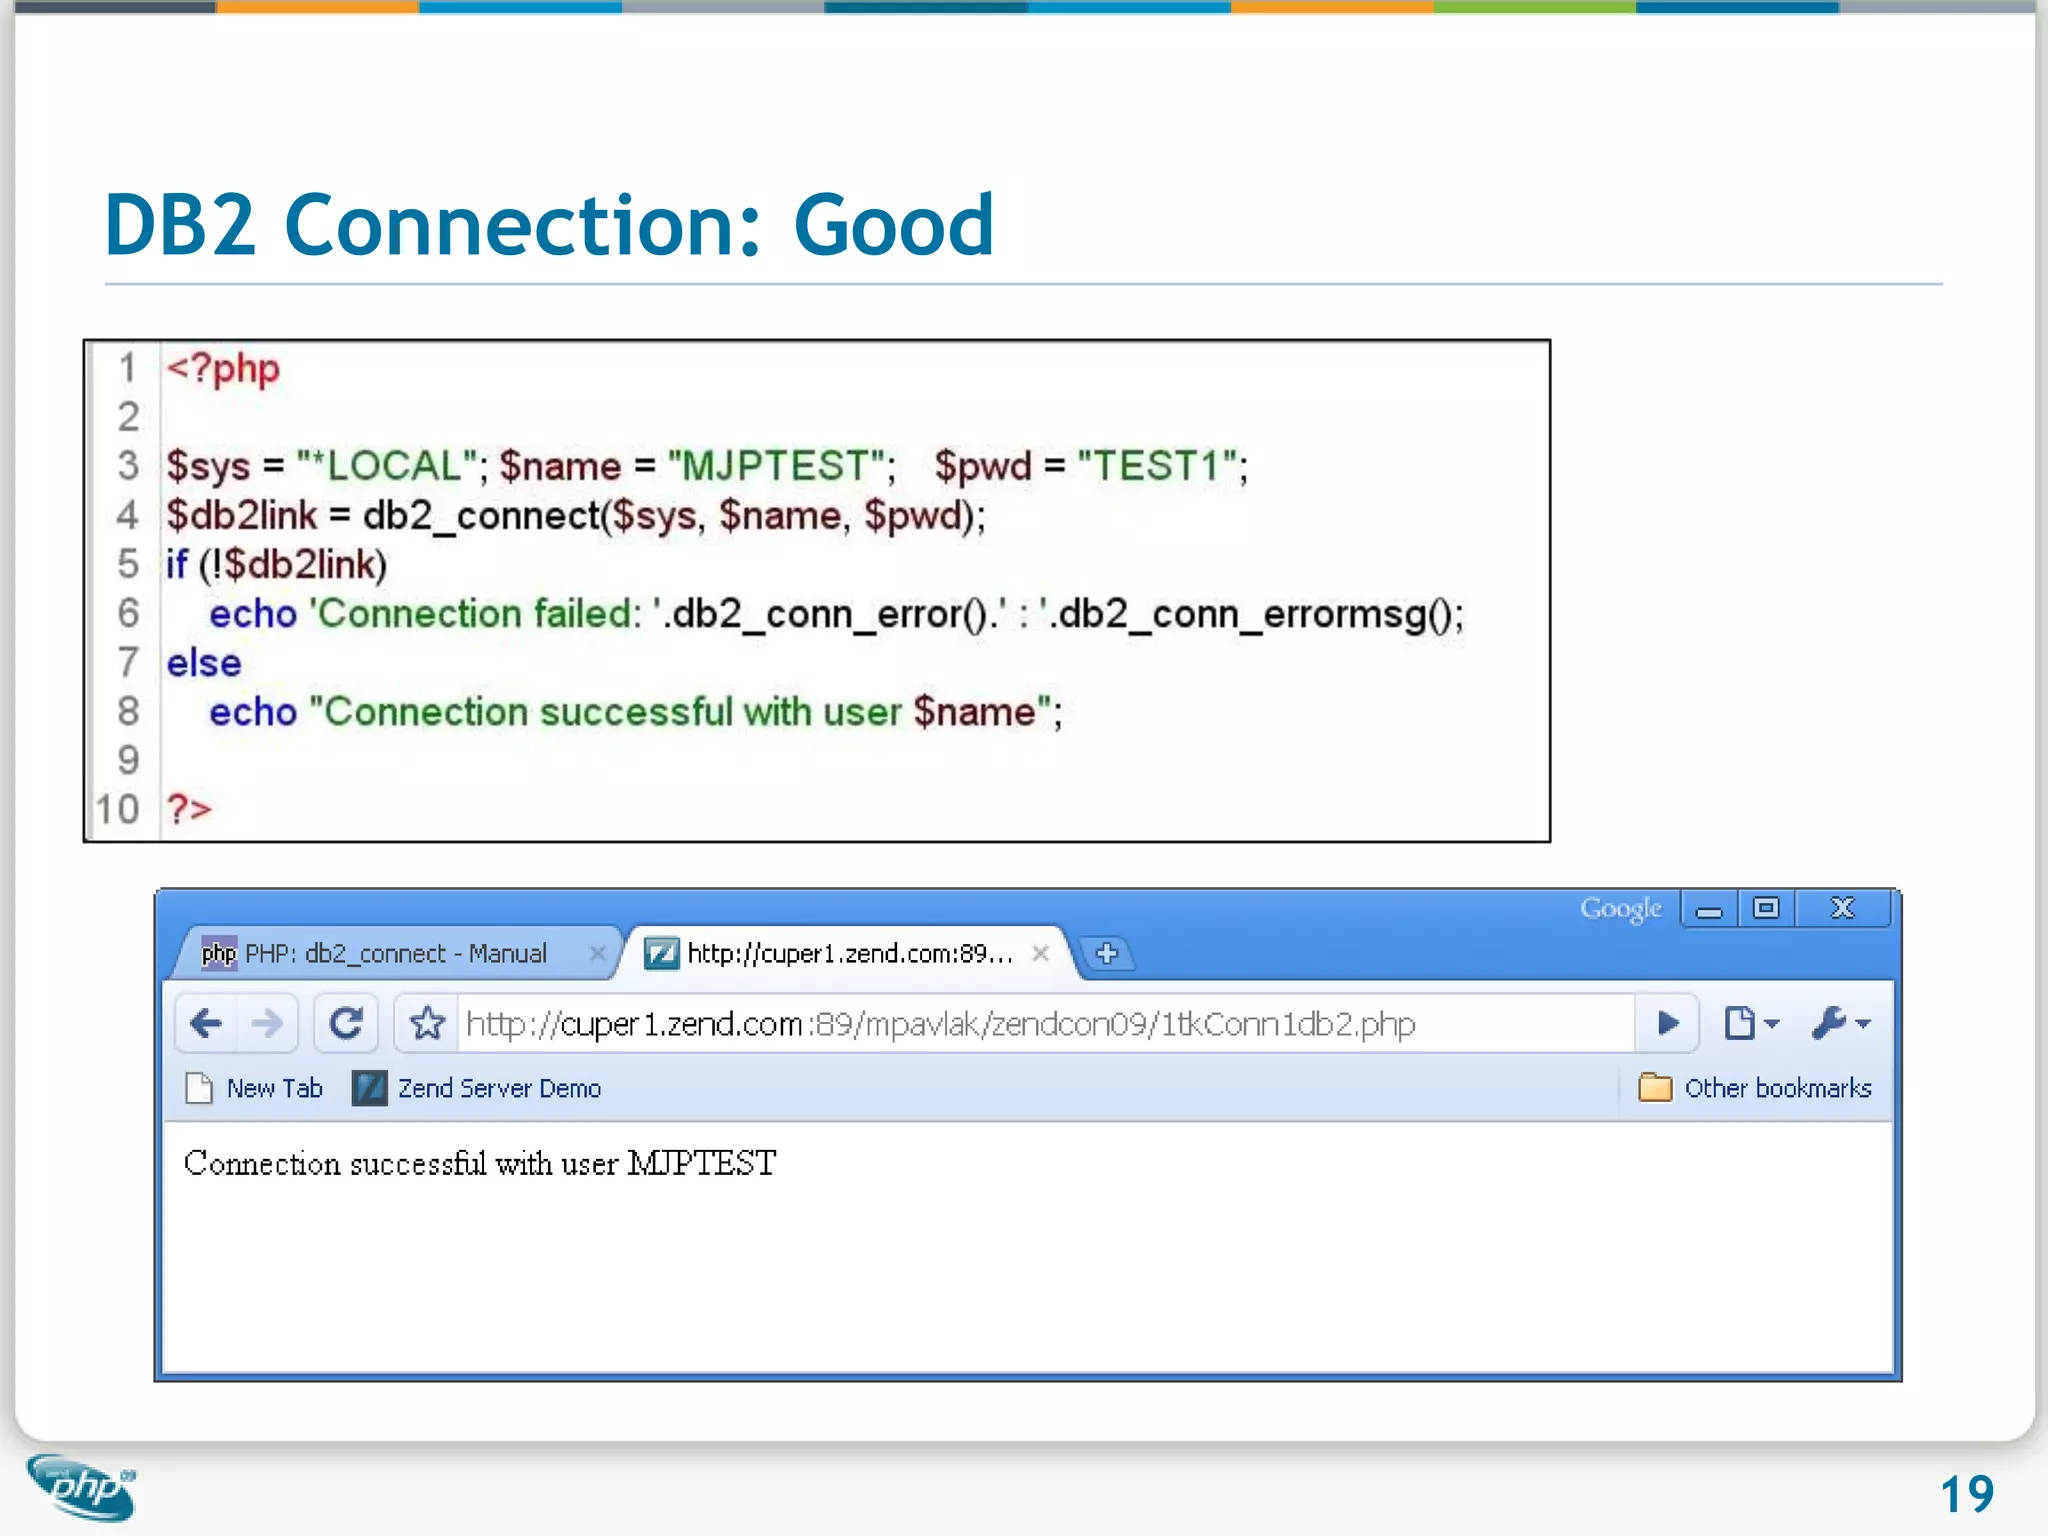Viewport: 2048px width, 1536px height.
Task: Open the Other bookmarks folder
Action: click(x=1755, y=1088)
